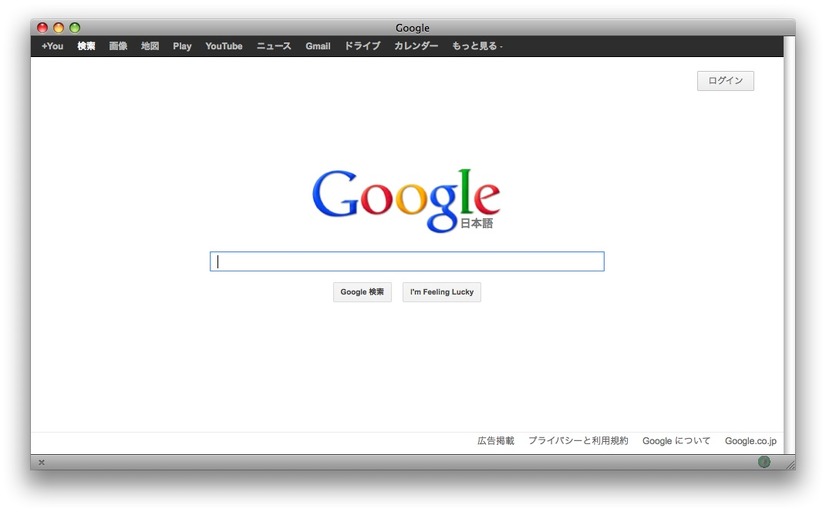Open the +You link in top bar
The width and height of the screenshot is (826, 512).
click(x=52, y=46)
